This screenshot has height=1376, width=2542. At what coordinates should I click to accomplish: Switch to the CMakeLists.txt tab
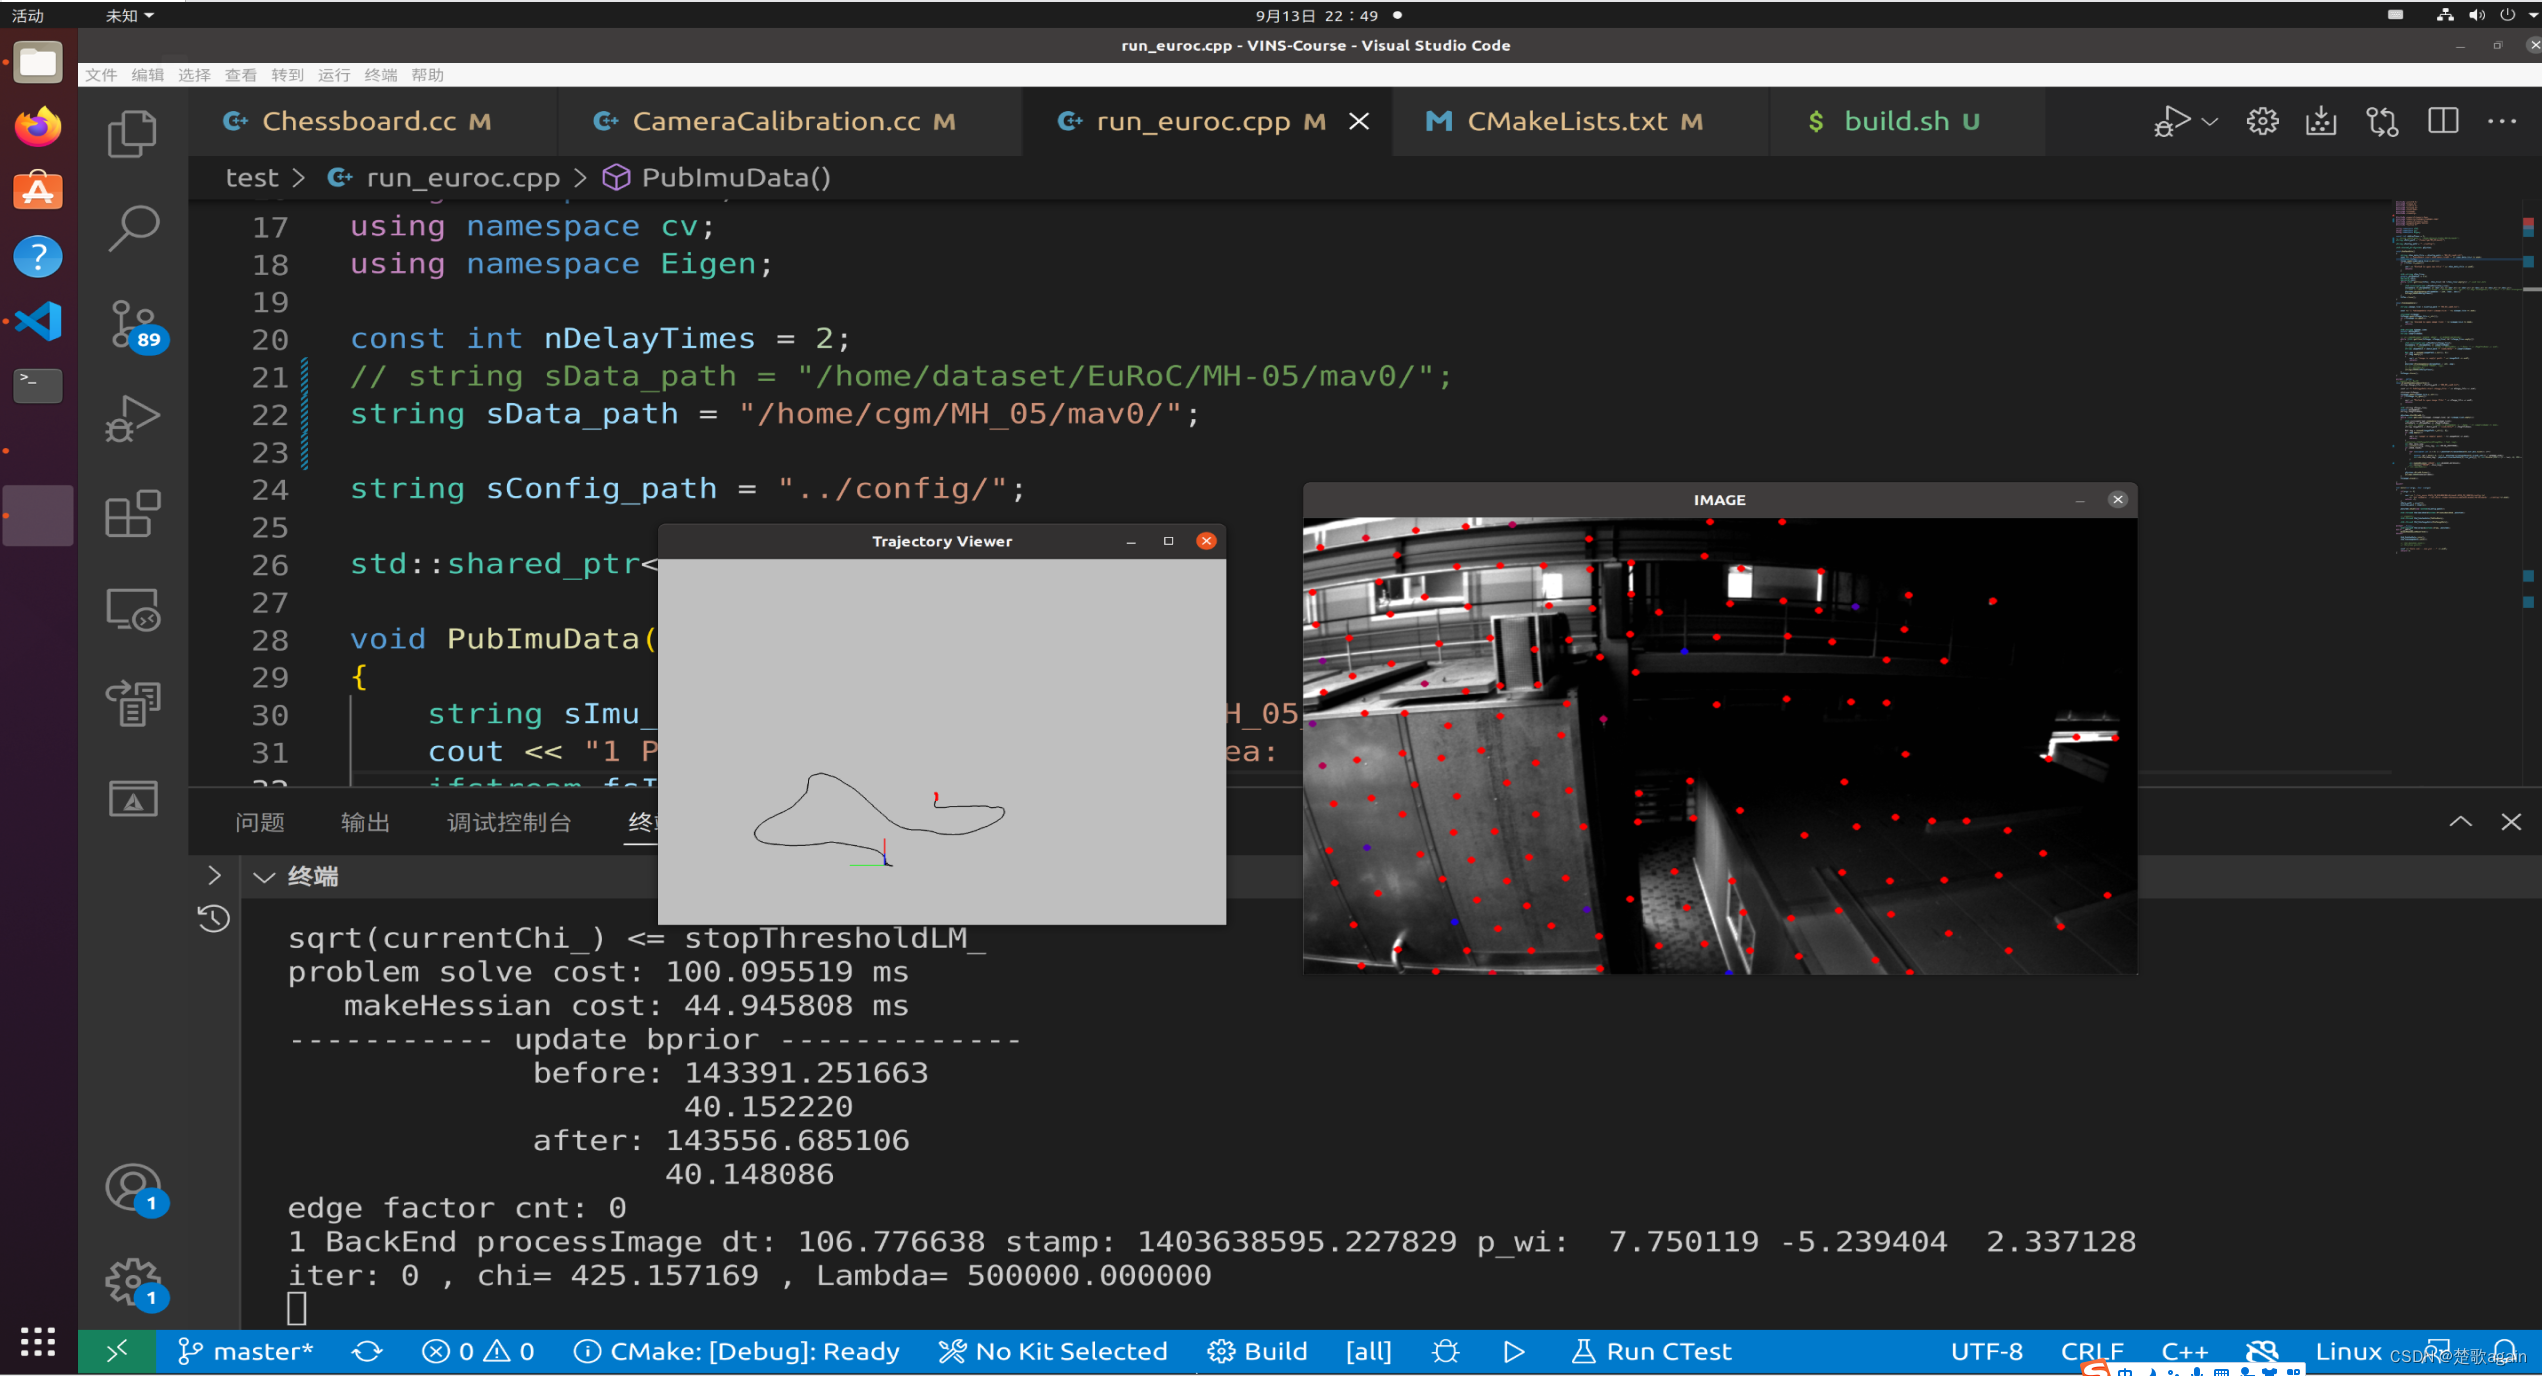(1566, 121)
